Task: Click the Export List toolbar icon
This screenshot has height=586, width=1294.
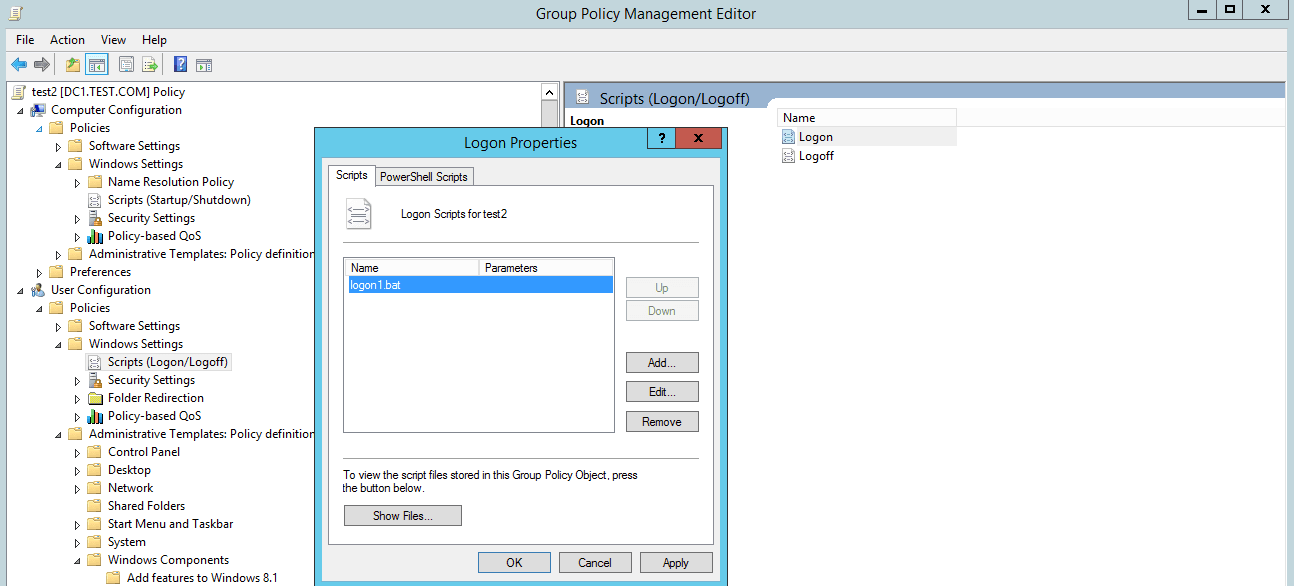Action: click(x=150, y=65)
